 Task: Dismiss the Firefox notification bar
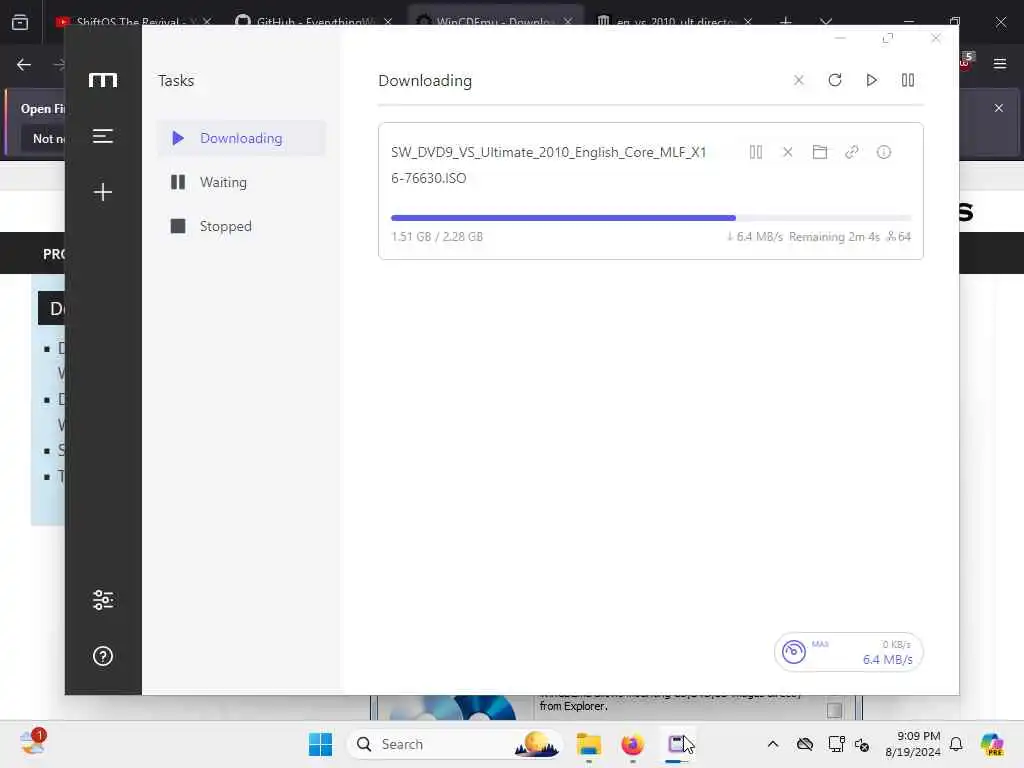(x=999, y=108)
